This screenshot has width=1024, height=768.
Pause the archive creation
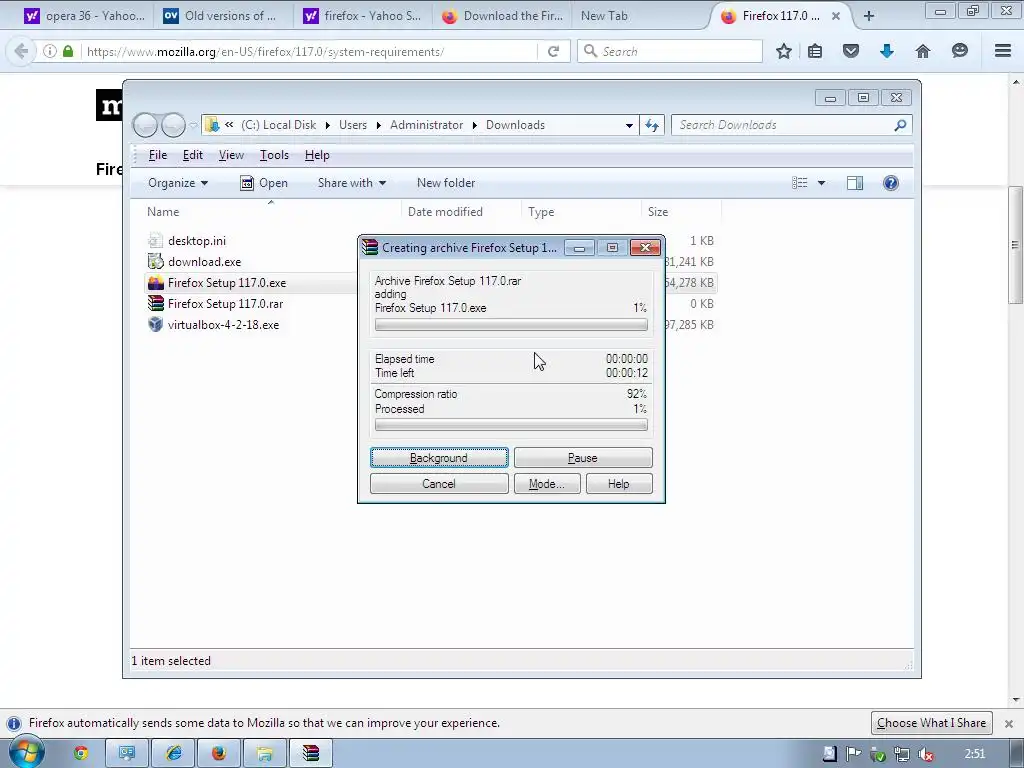coord(583,458)
